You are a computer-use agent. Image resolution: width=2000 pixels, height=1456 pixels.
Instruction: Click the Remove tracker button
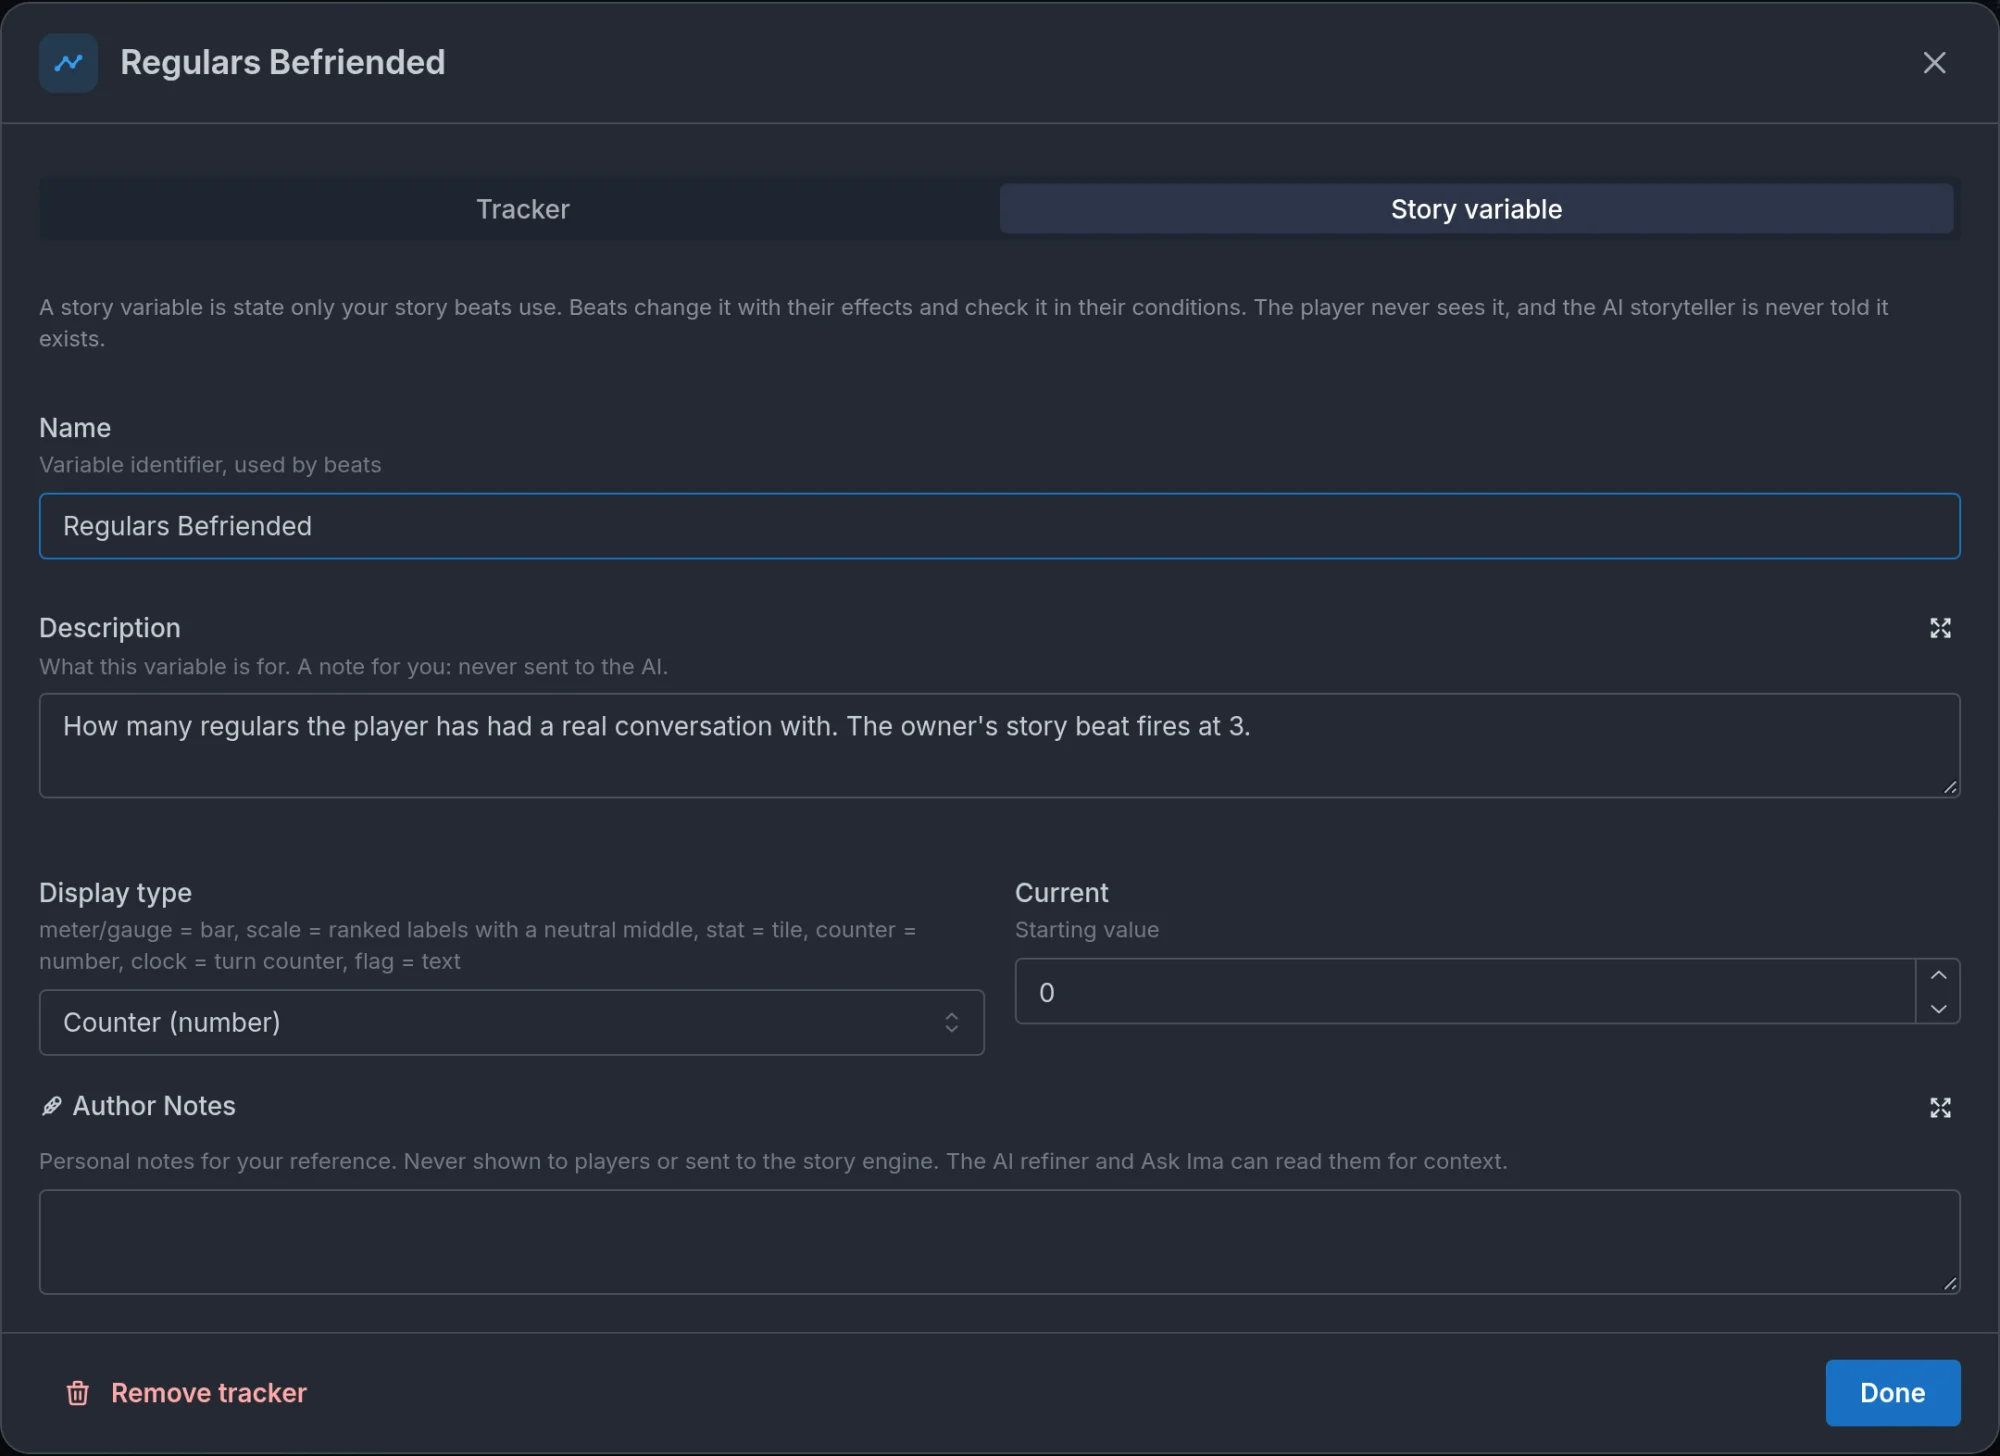(x=186, y=1393)
